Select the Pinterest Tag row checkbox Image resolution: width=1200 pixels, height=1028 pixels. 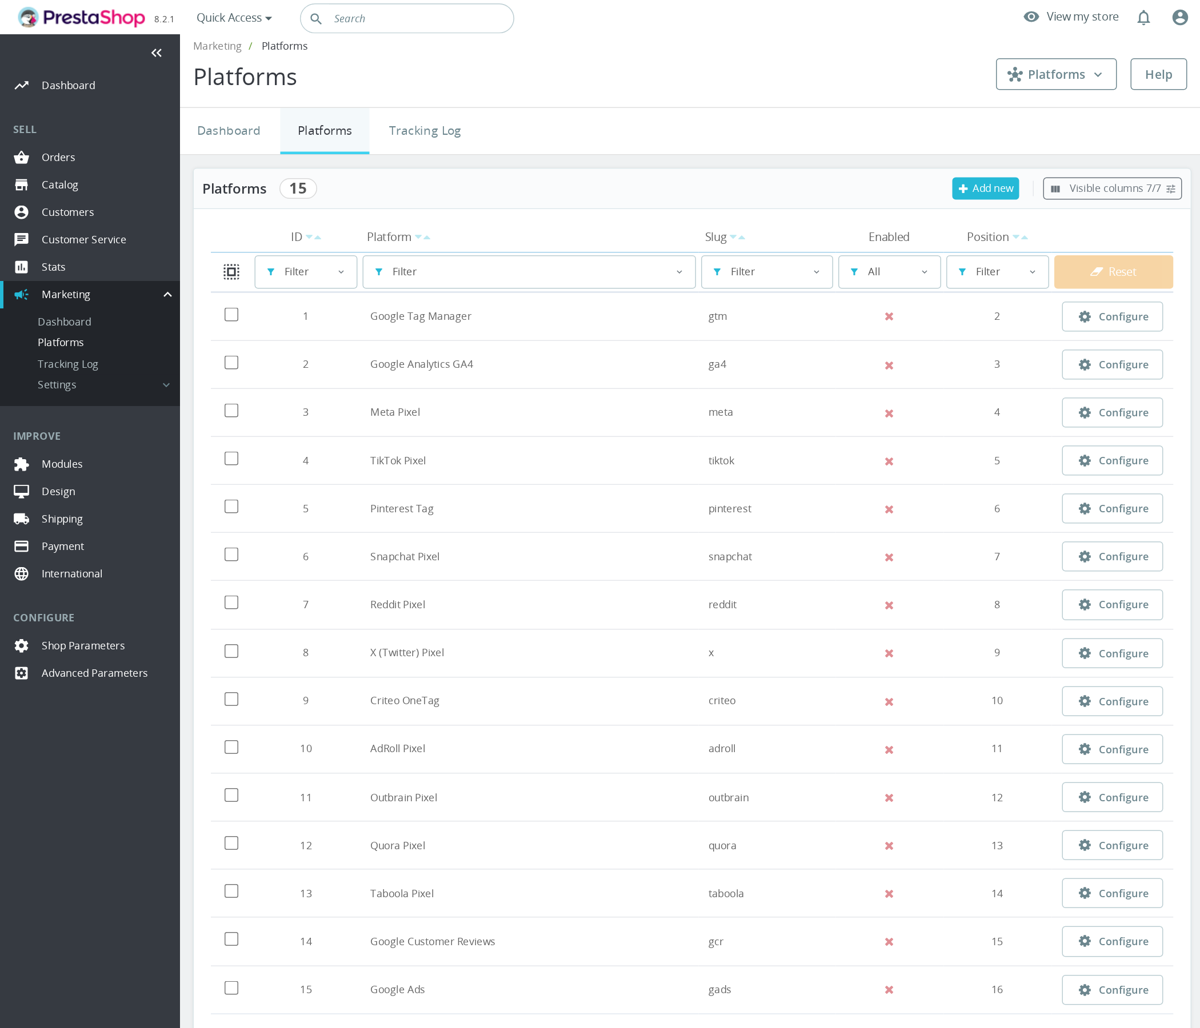click(231, 507)
